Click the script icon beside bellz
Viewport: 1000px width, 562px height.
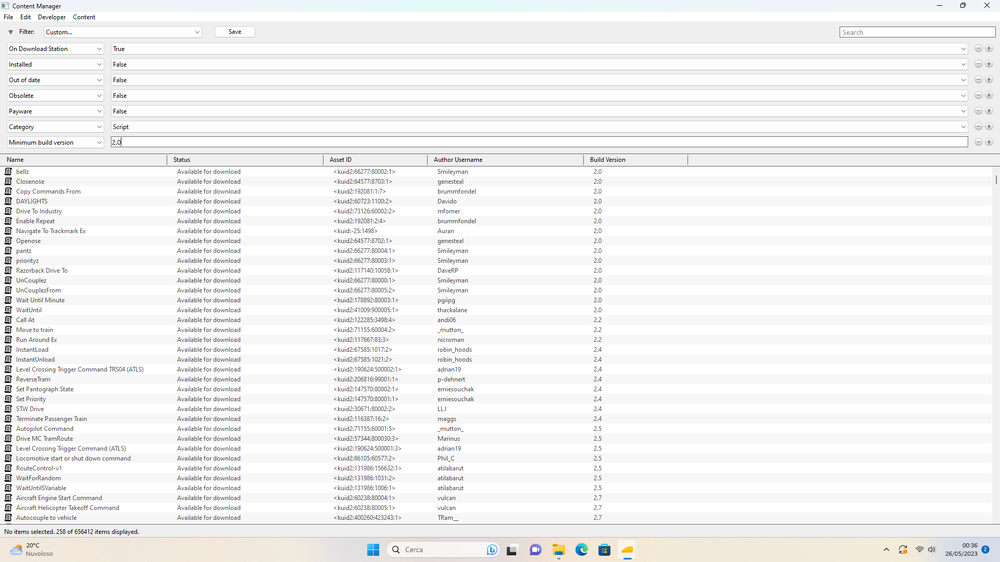pos(8,172)
